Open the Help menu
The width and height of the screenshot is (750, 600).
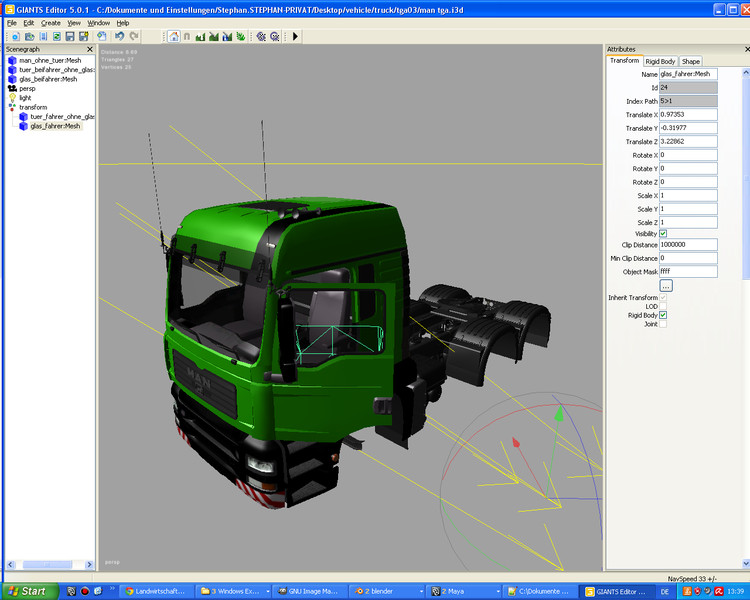click(x=123, y=23)
